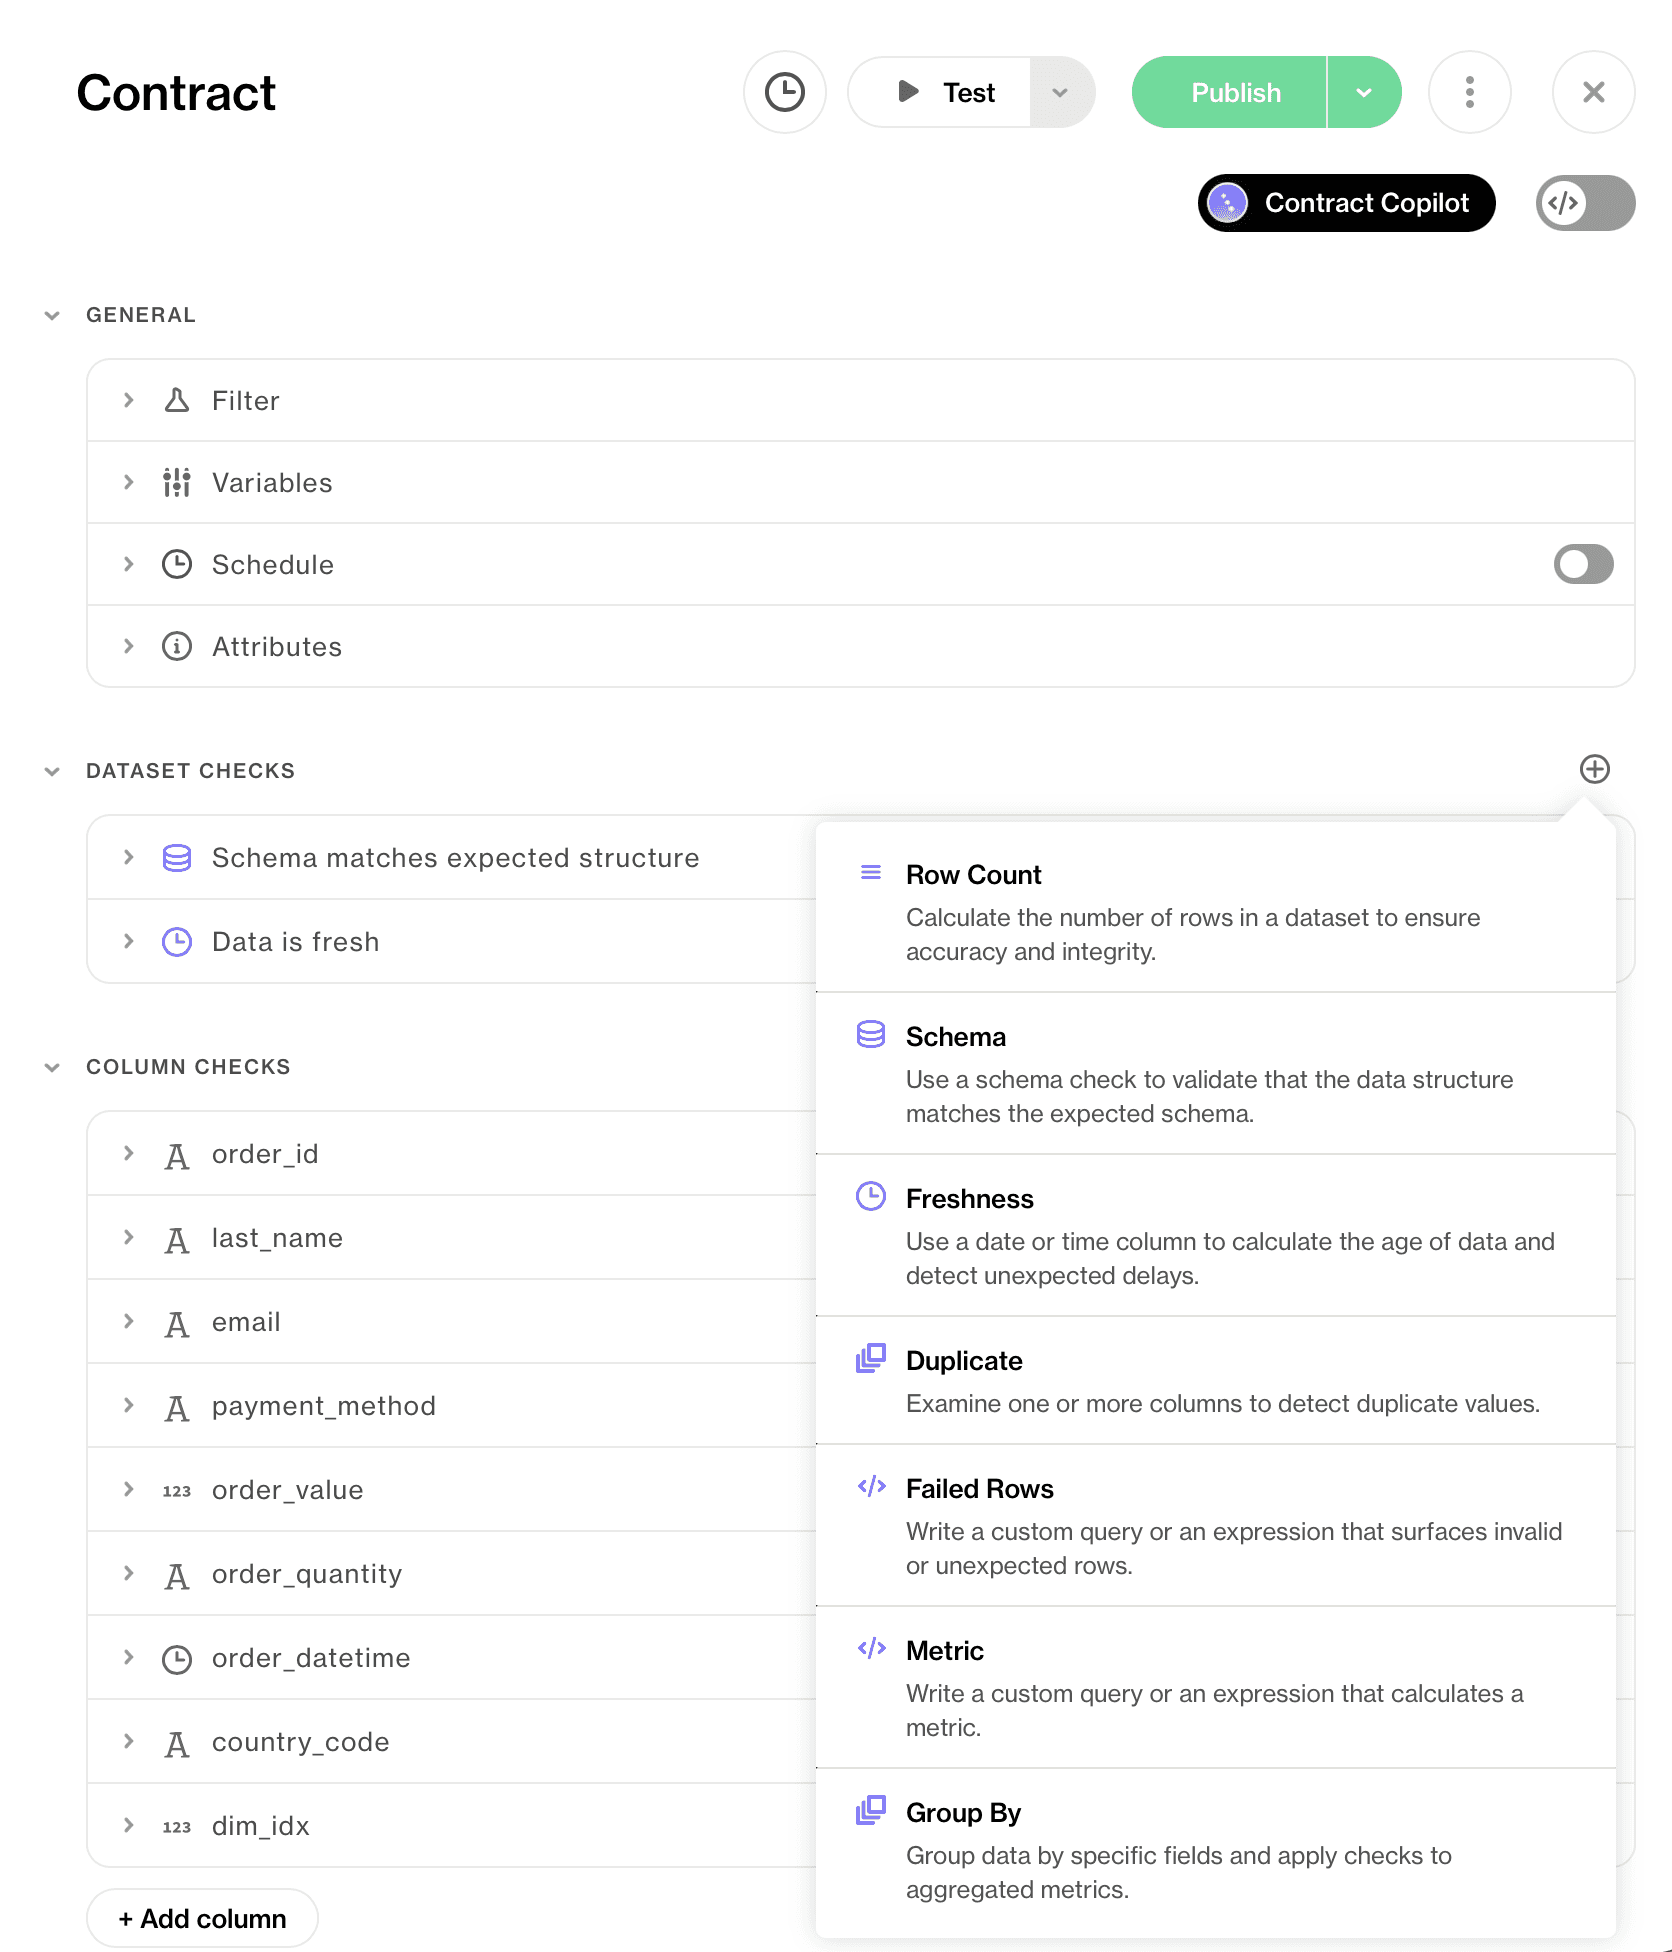The image size is (1672, 1952).
Task: Expand Schema matches expected structure check
Action: pyautogui.click(x=129, y=857)
